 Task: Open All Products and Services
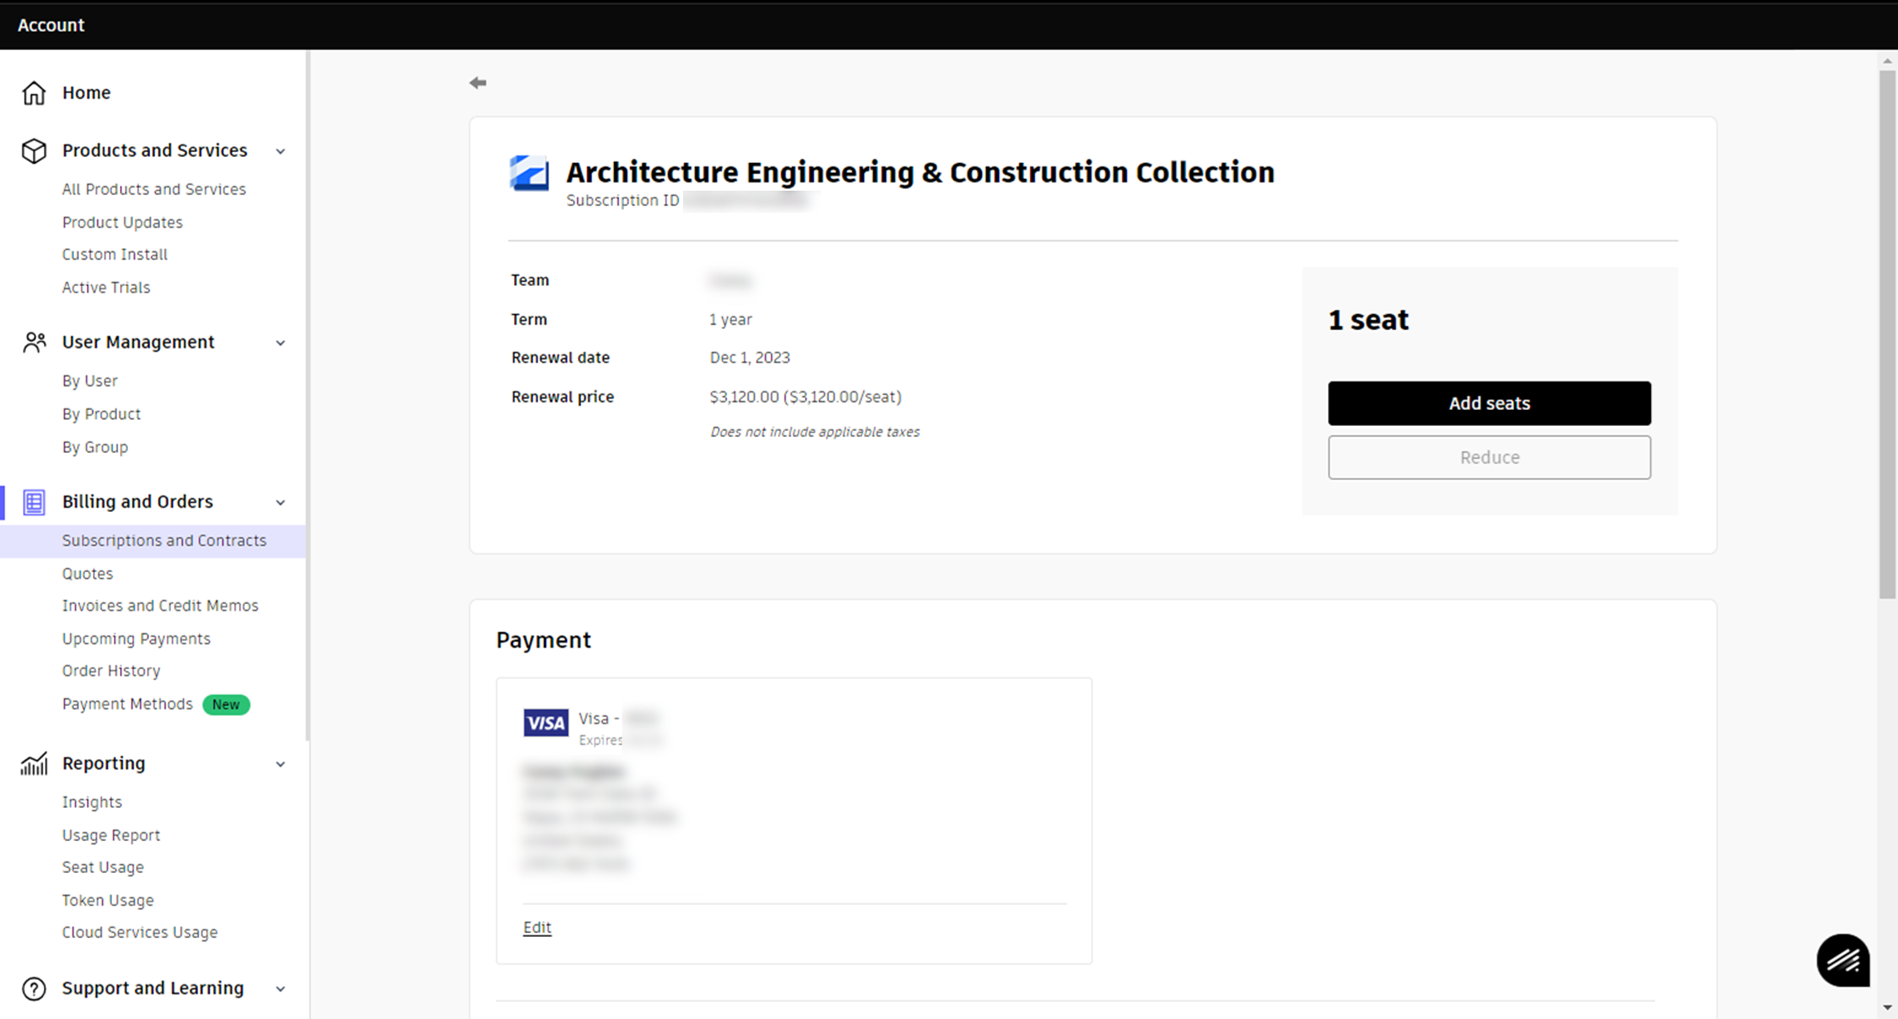pyautogui.click(x=154, y=189)
